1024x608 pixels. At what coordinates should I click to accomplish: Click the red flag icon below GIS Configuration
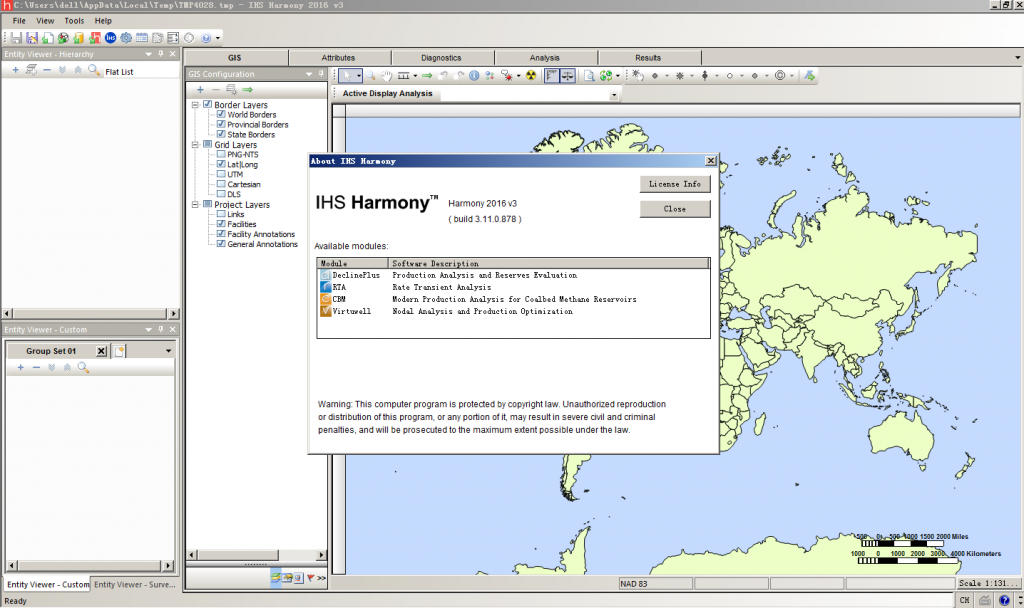[x=311, y=578]
